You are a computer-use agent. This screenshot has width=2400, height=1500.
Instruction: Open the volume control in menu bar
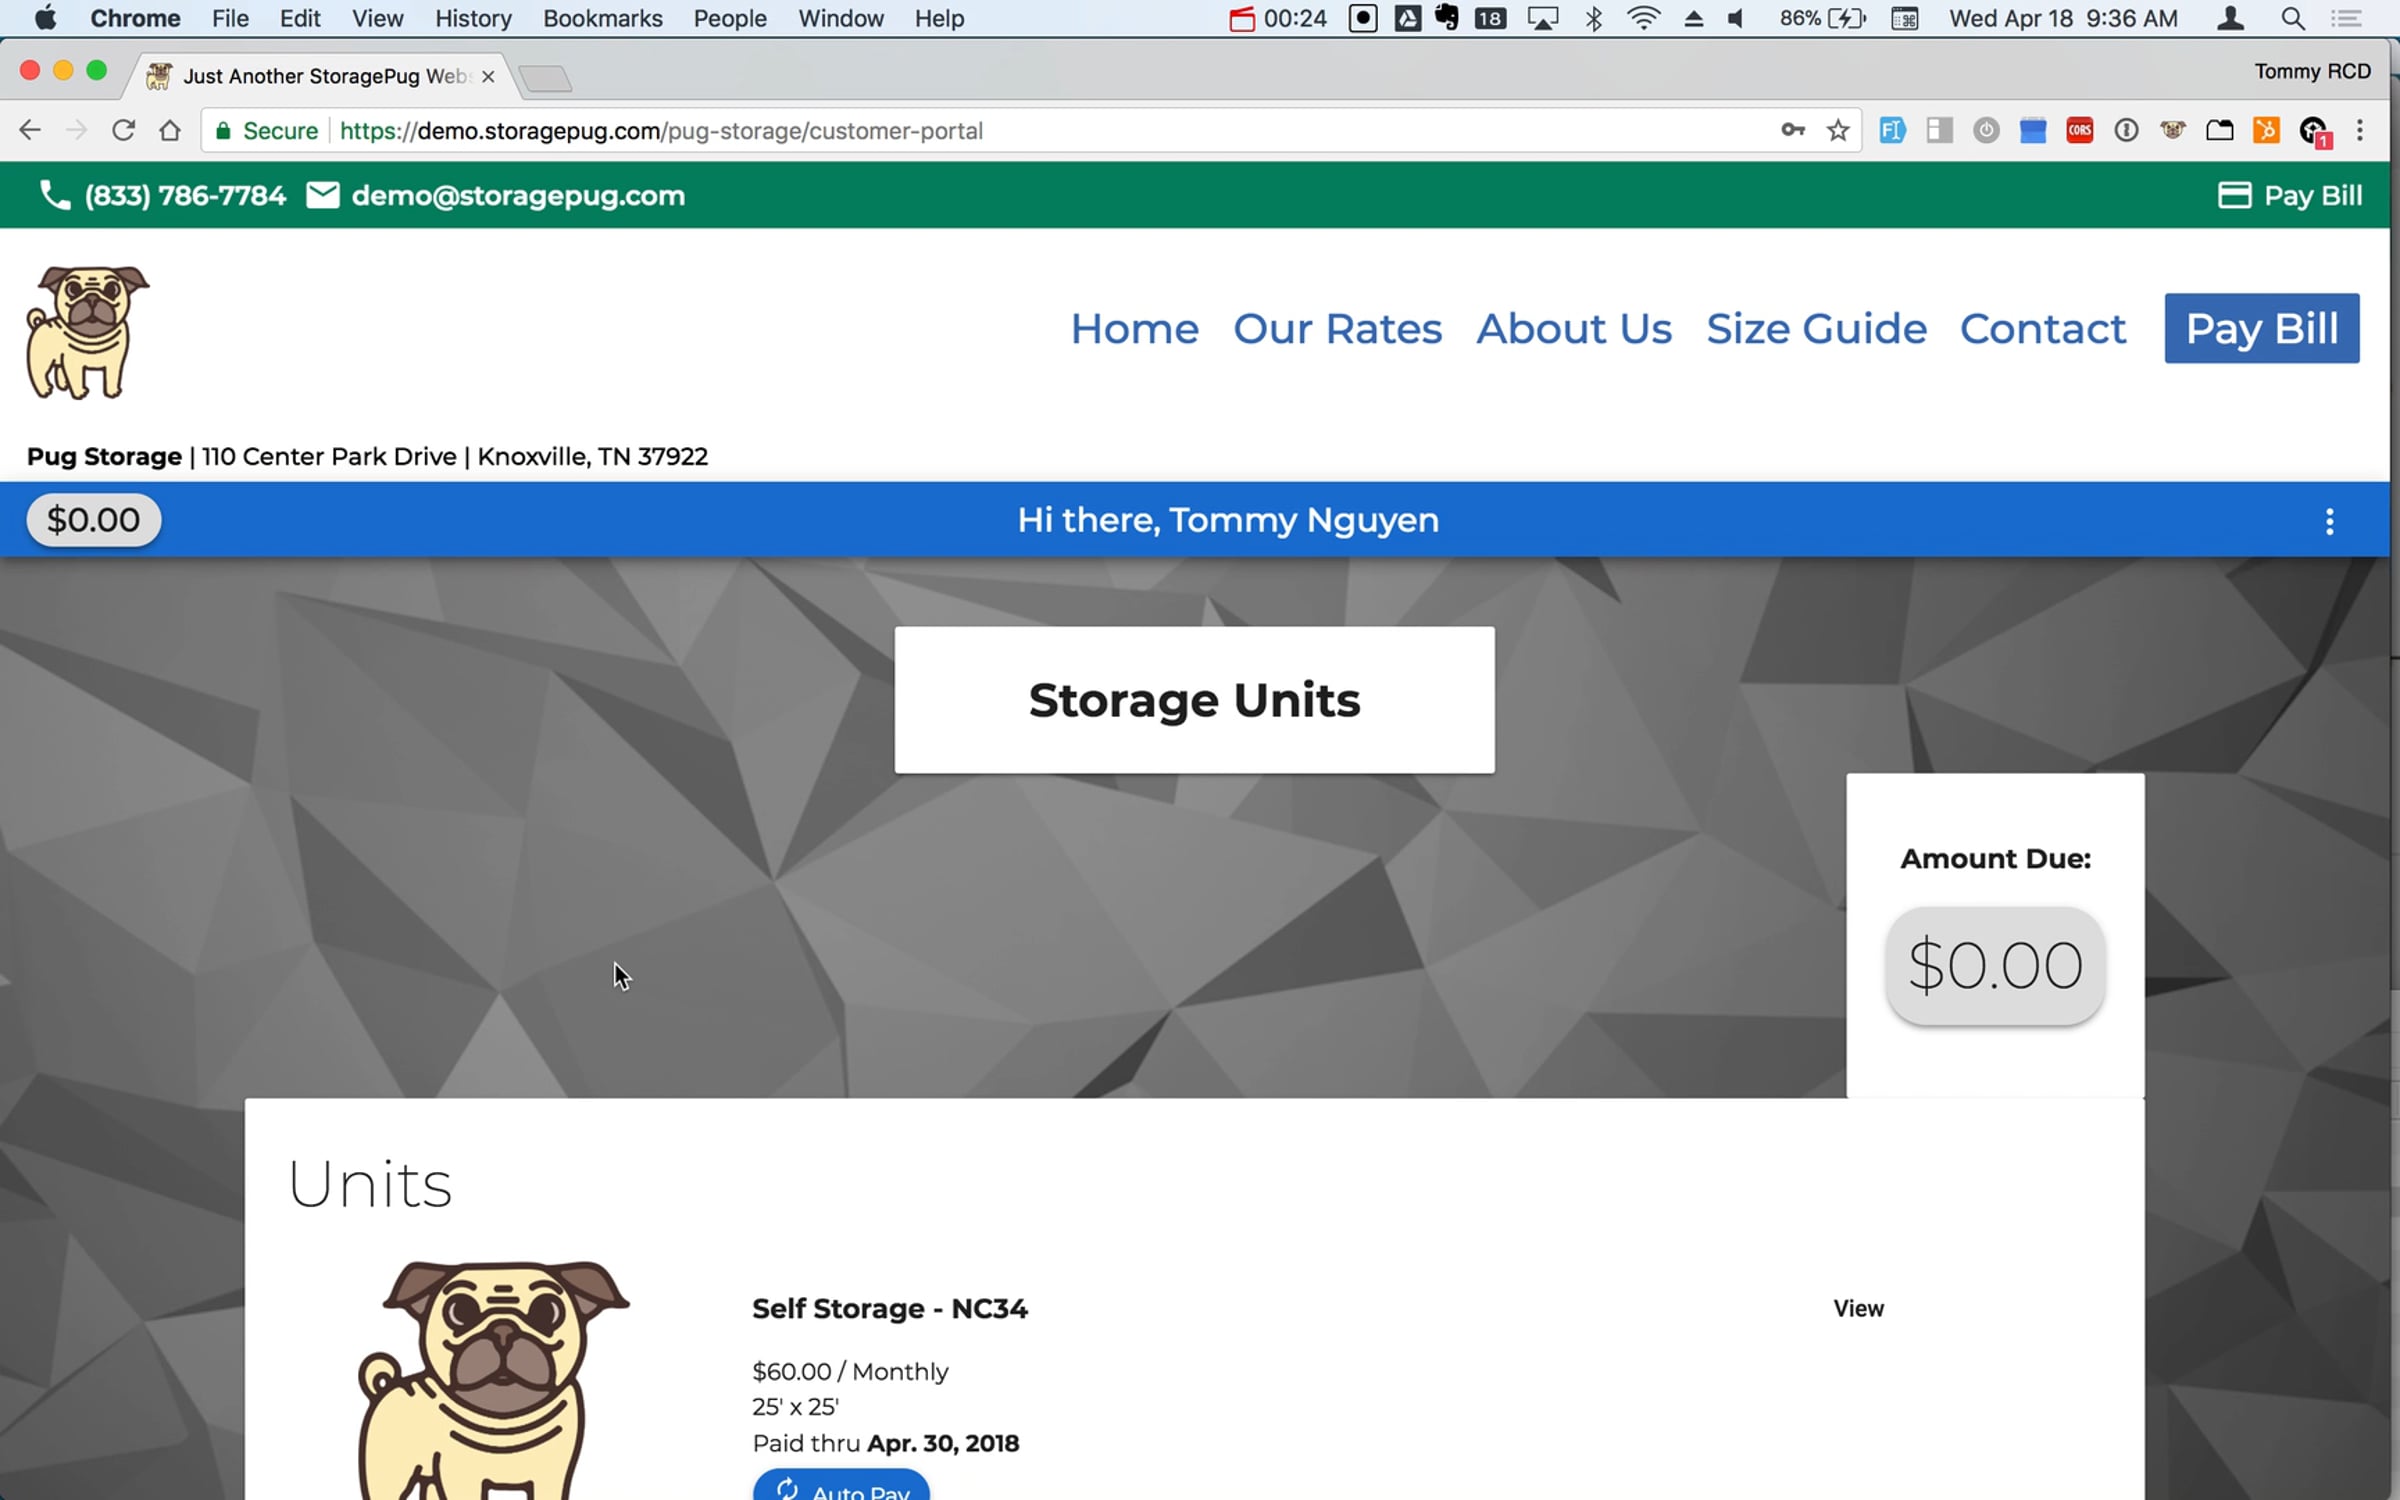point(1736,18)
